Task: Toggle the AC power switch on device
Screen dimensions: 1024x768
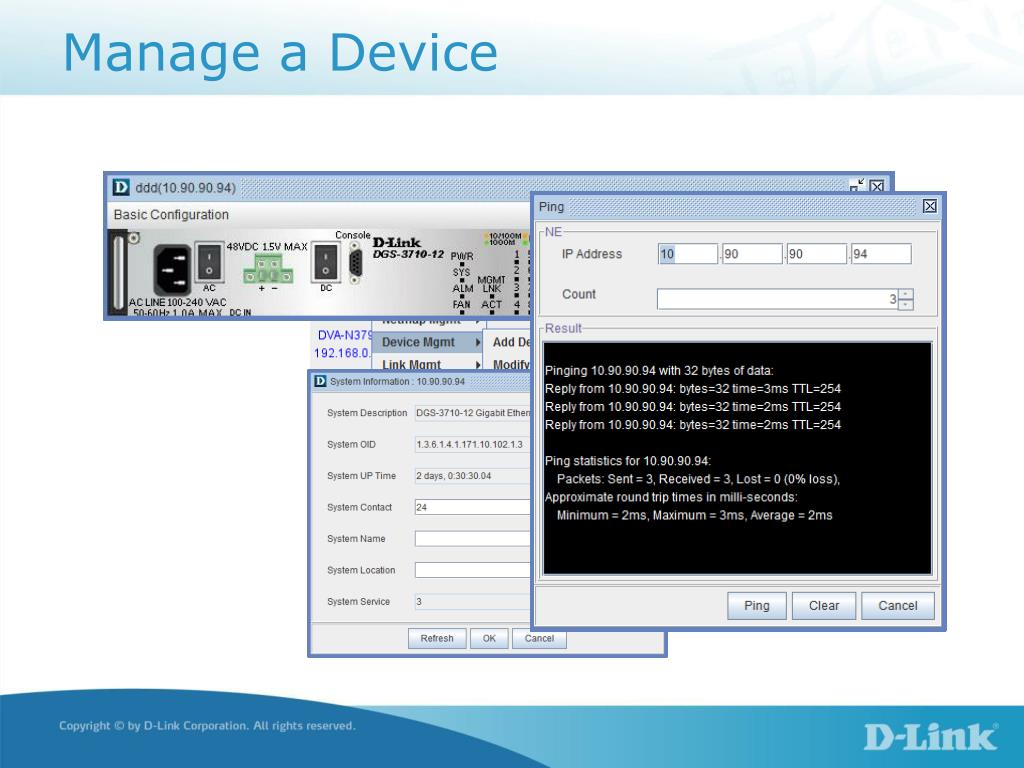Action: point(209,263)
